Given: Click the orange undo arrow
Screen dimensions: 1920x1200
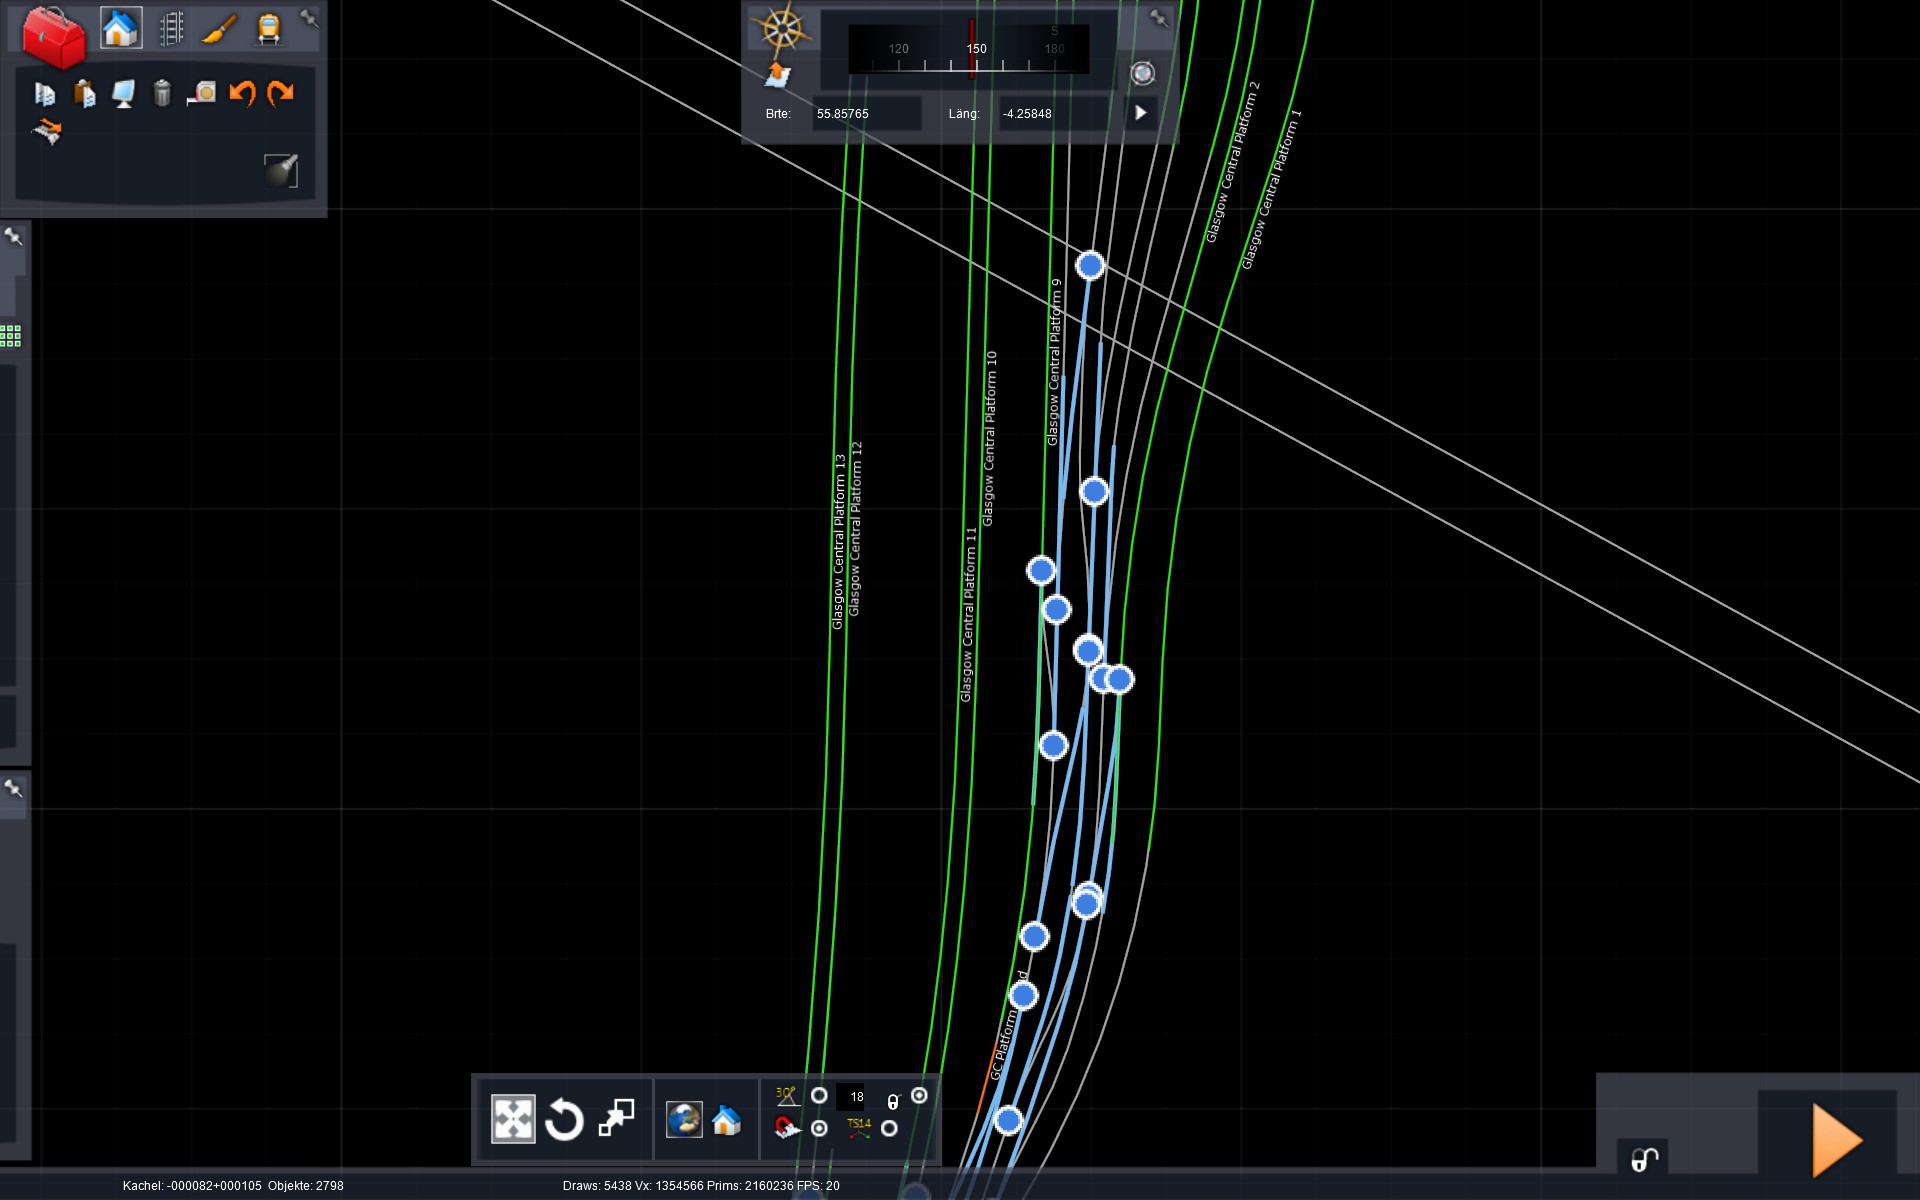Looking at the screenshot, I should click(x=242, y=94).
